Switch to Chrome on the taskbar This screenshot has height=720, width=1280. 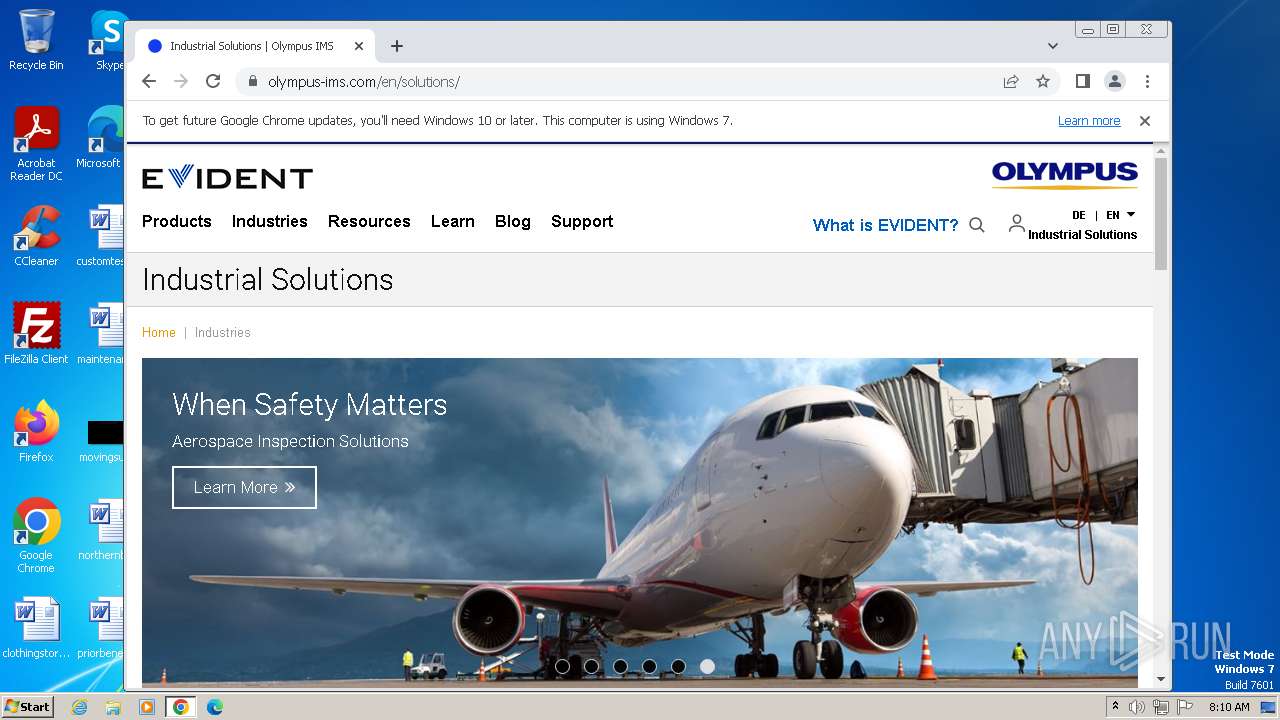click(181, 707)
